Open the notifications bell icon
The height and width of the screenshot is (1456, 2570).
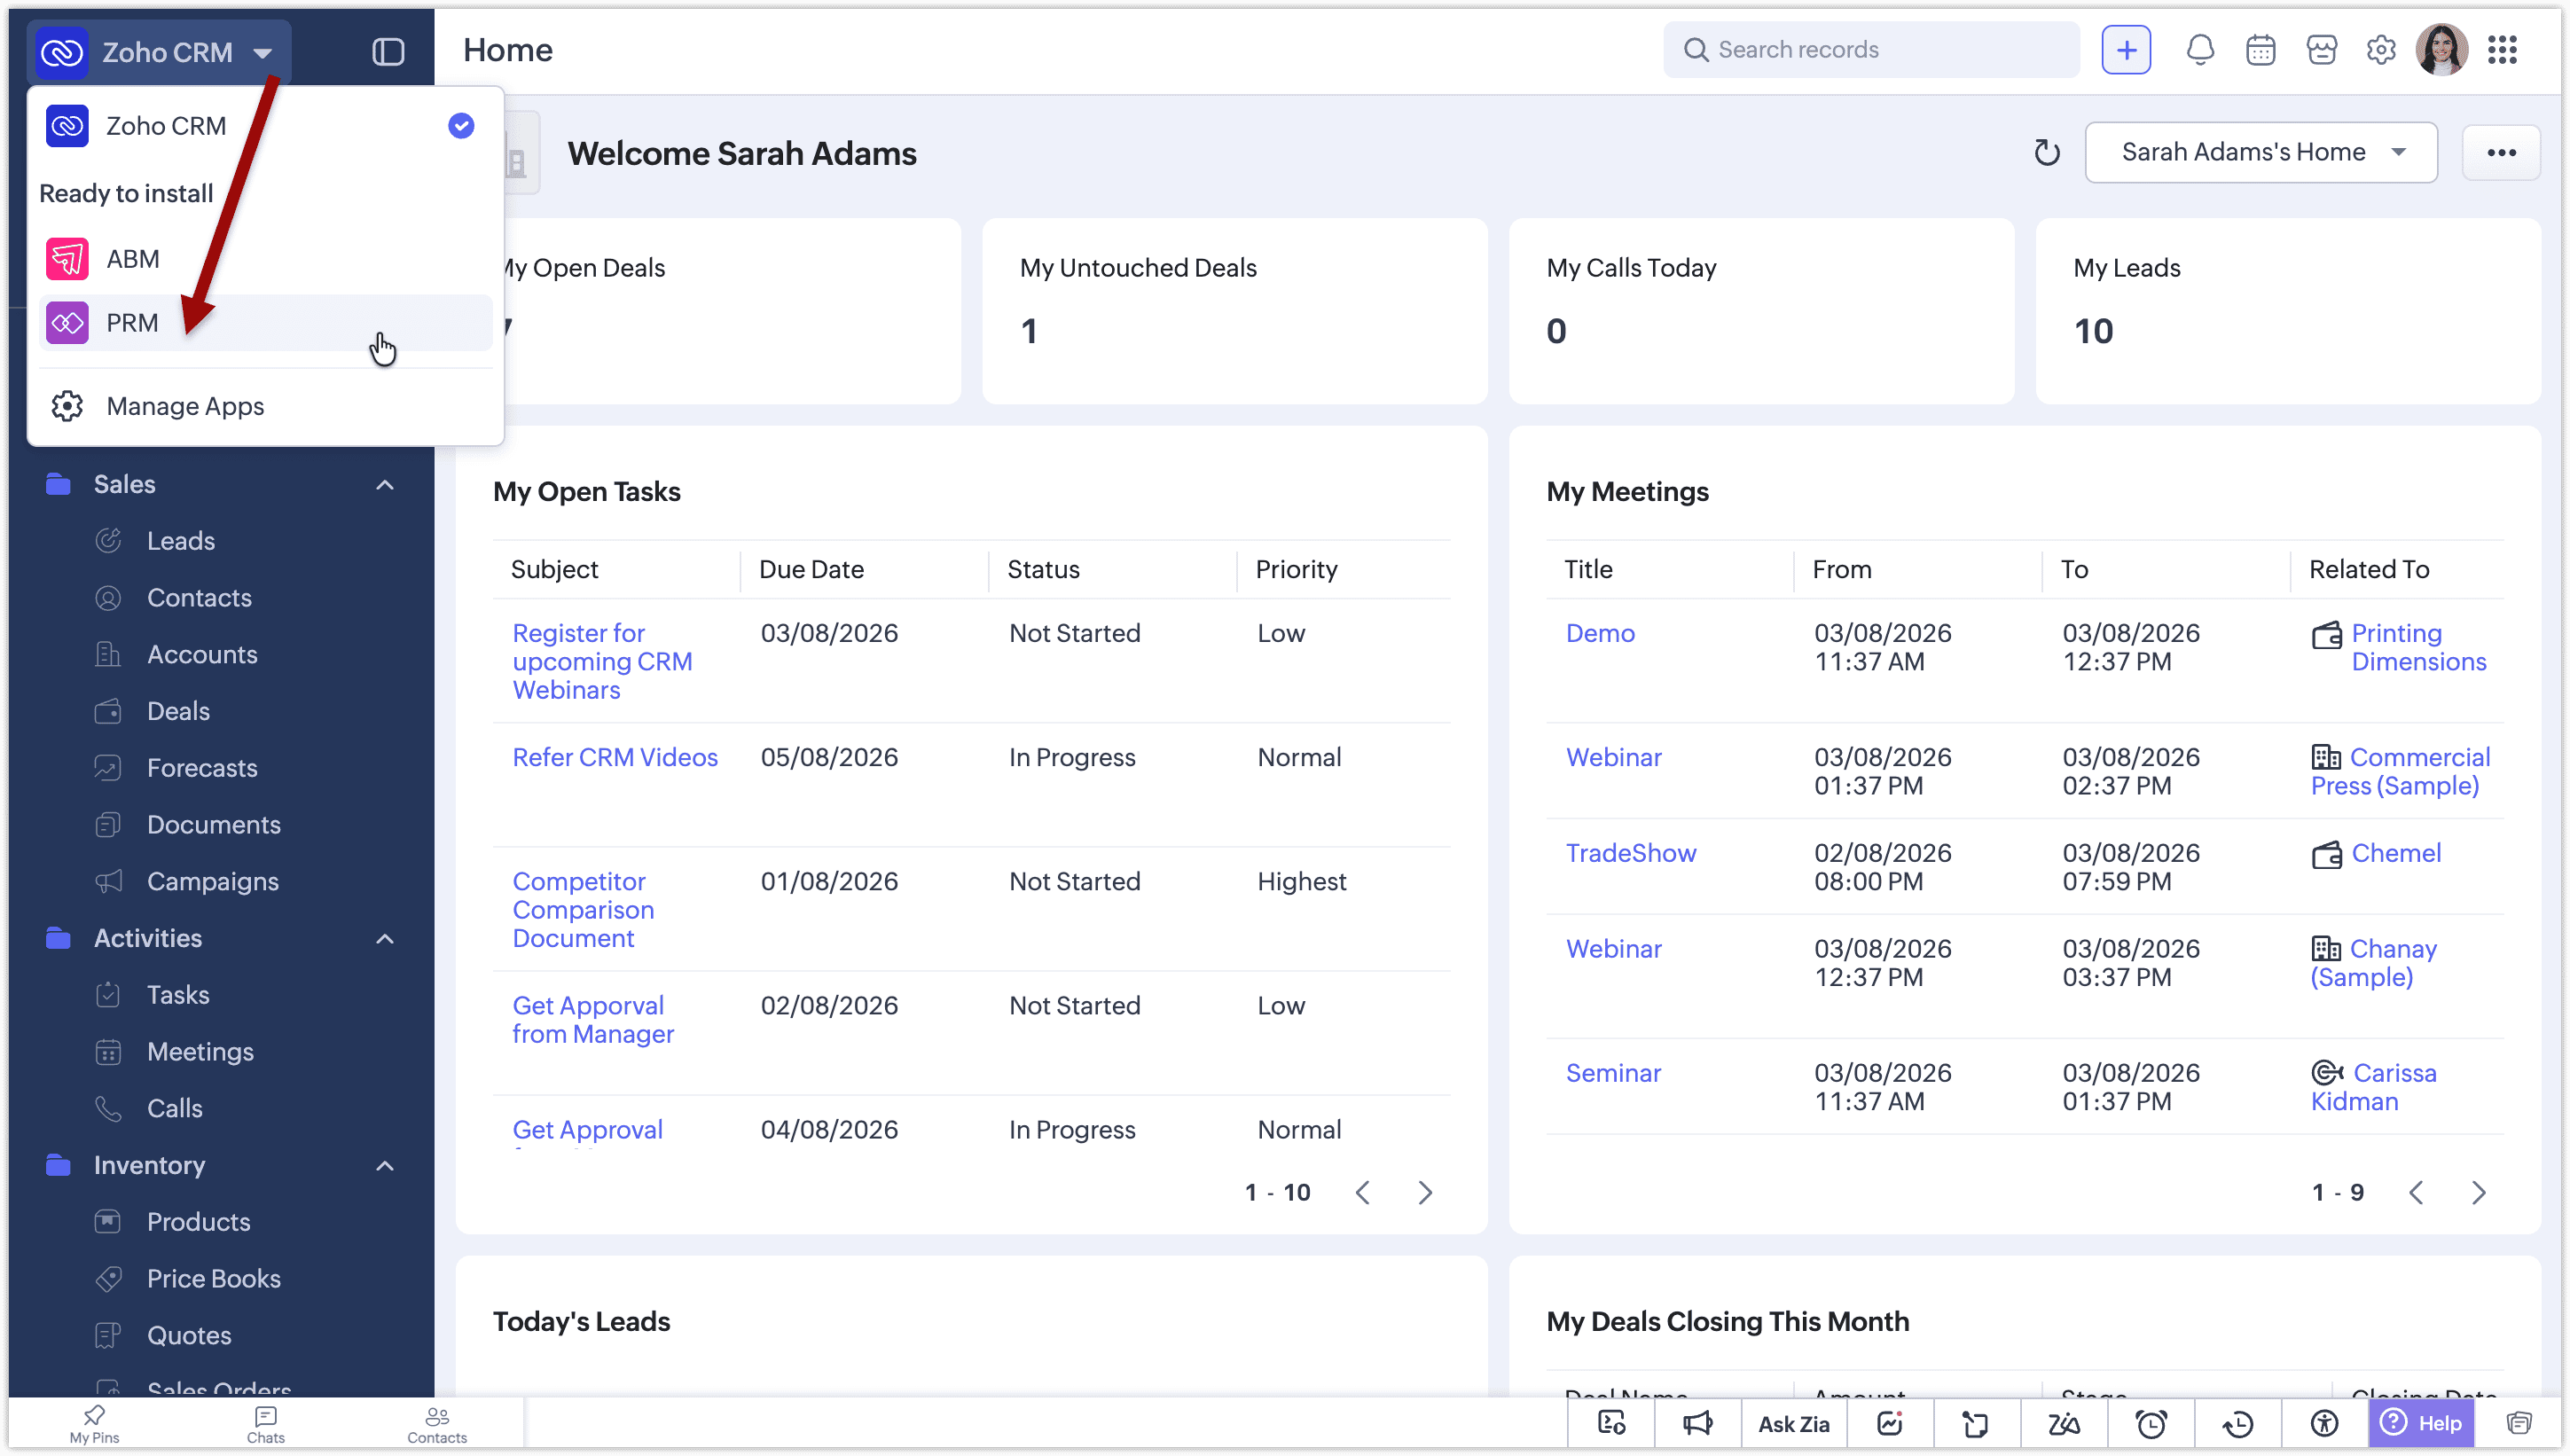[x=2199, y=50]
